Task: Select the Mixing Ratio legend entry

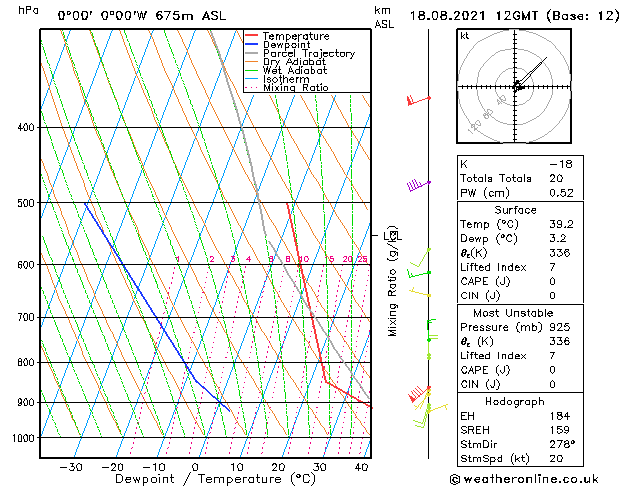Action: 295,88
